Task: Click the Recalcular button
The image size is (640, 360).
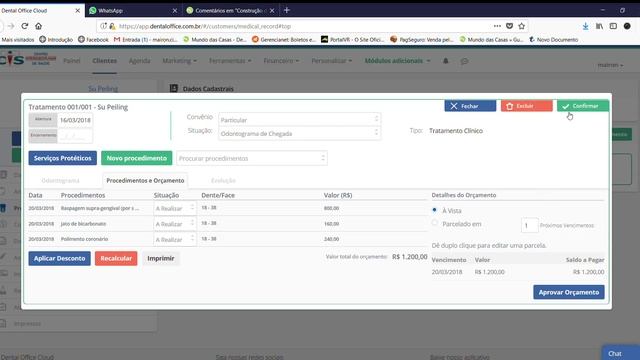Action: click(x=116, y=258)
